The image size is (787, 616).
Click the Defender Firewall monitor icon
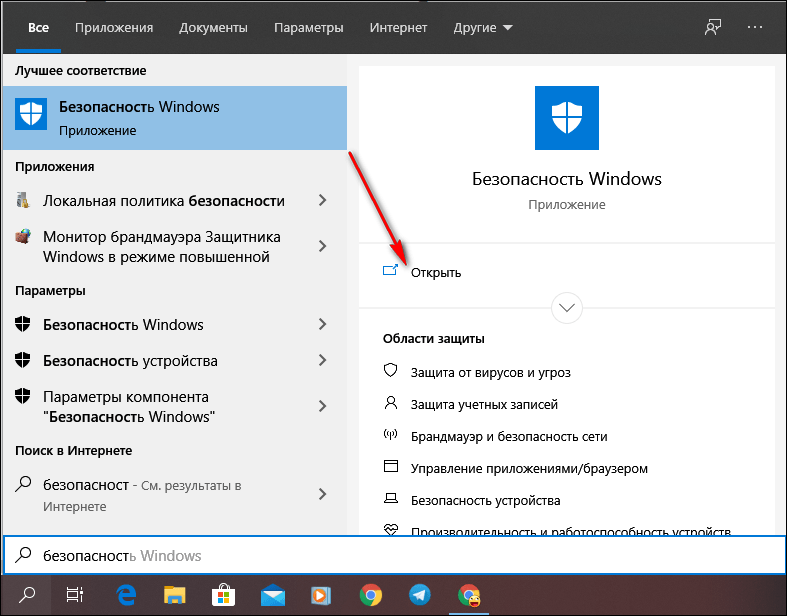click(x=23, y=236)
